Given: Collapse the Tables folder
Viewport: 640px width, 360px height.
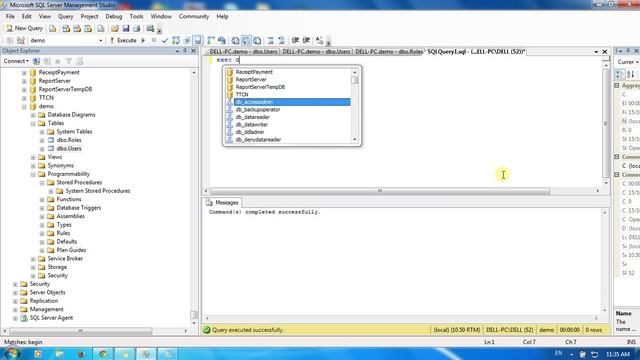Looking at the screenshot, I should click(x=33, y=123).
